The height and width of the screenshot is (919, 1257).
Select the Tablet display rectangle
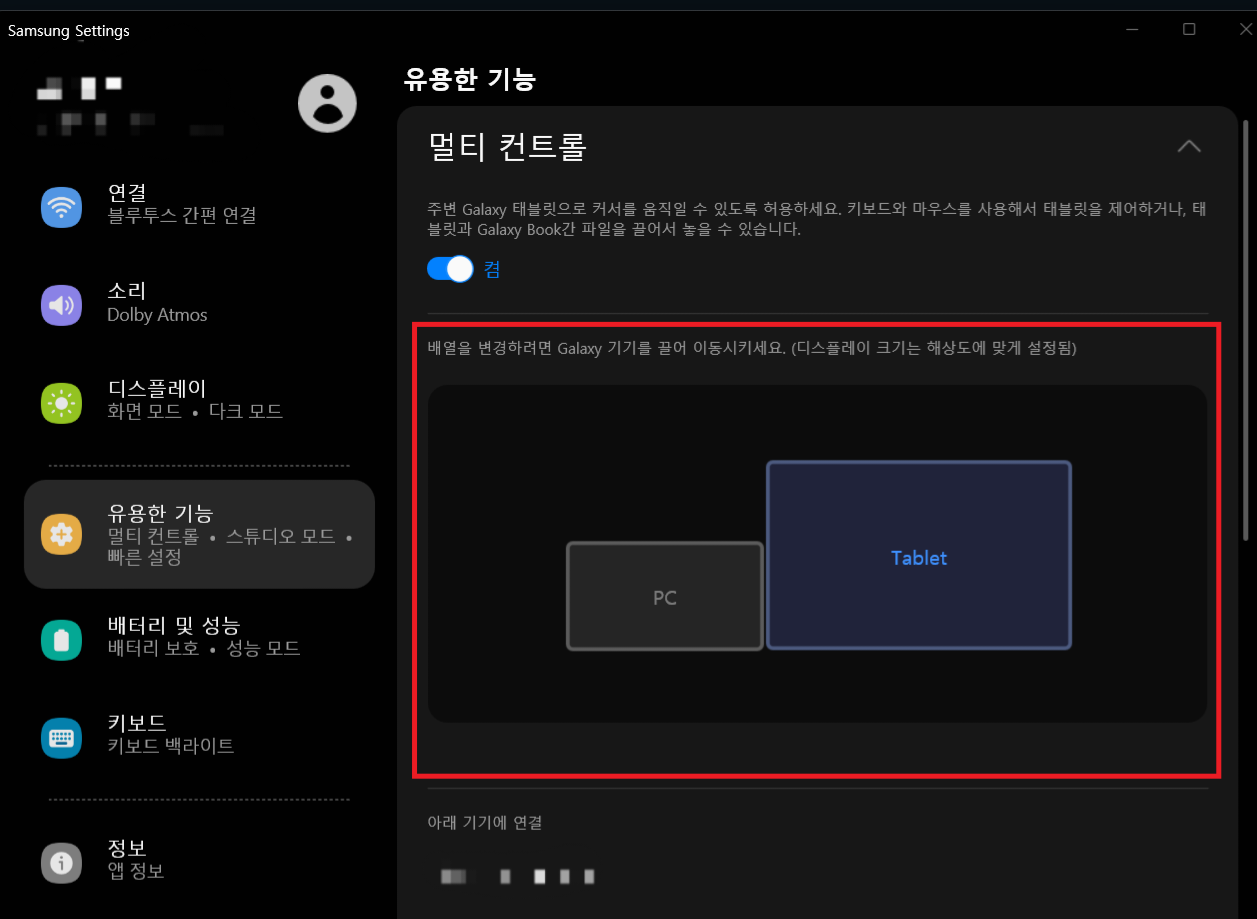pyautogui.click(x=919, y=555)
